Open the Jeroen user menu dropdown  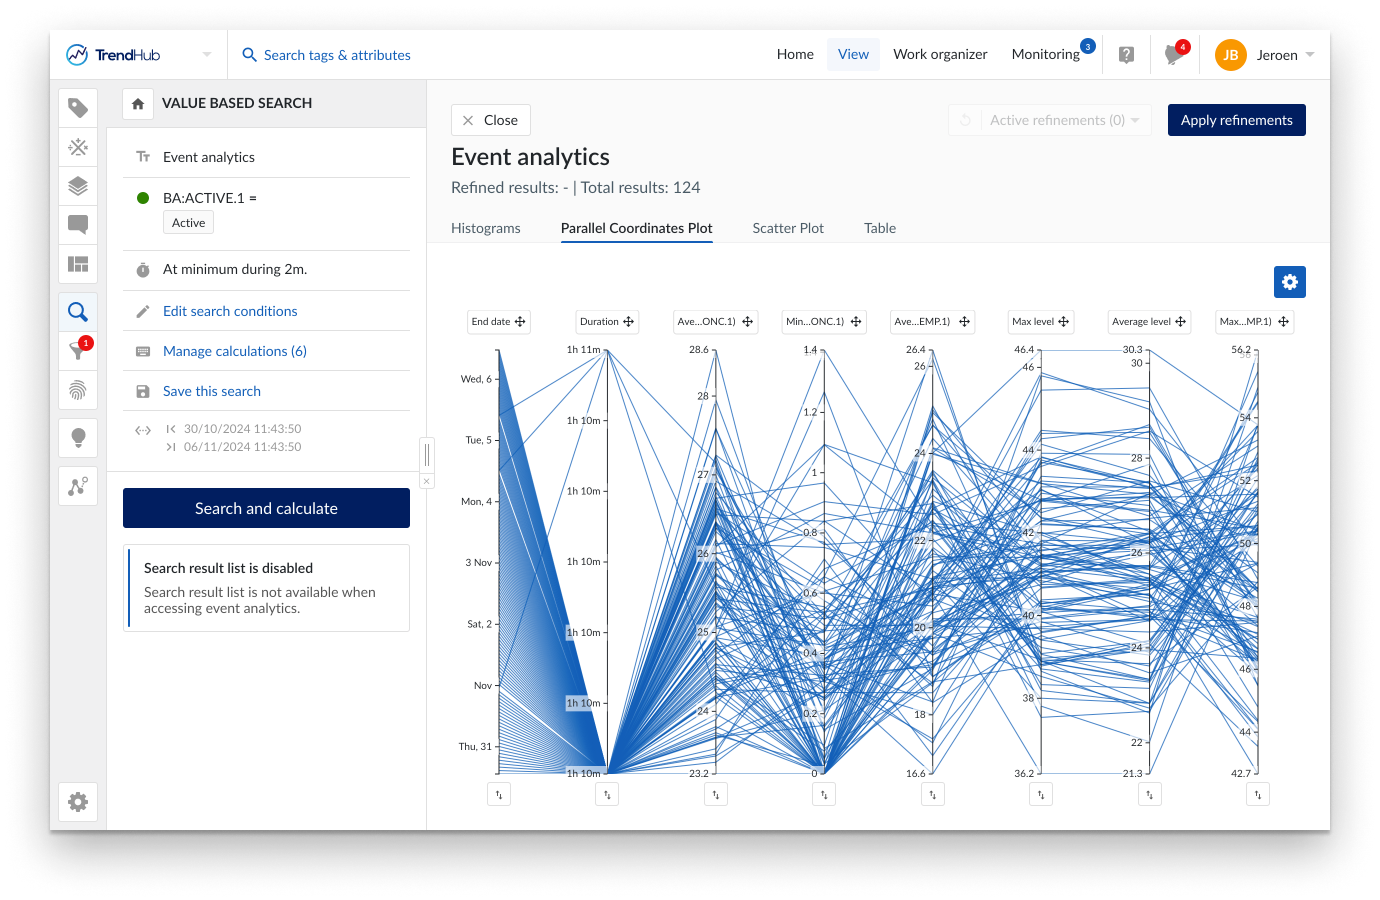point(1310,55)
